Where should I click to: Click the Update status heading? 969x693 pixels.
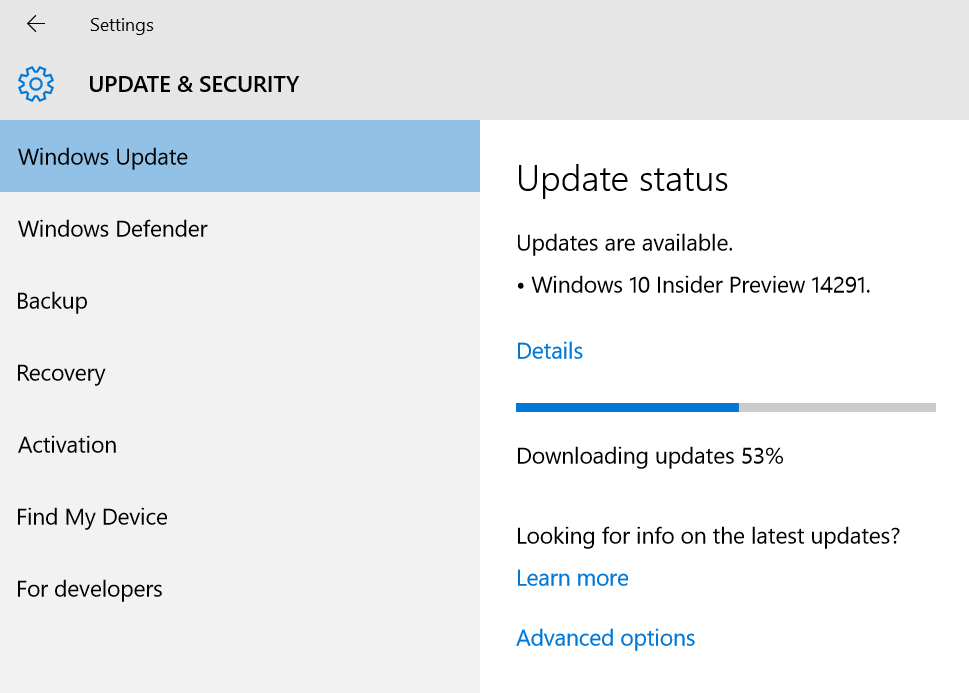tap(622, 179)
